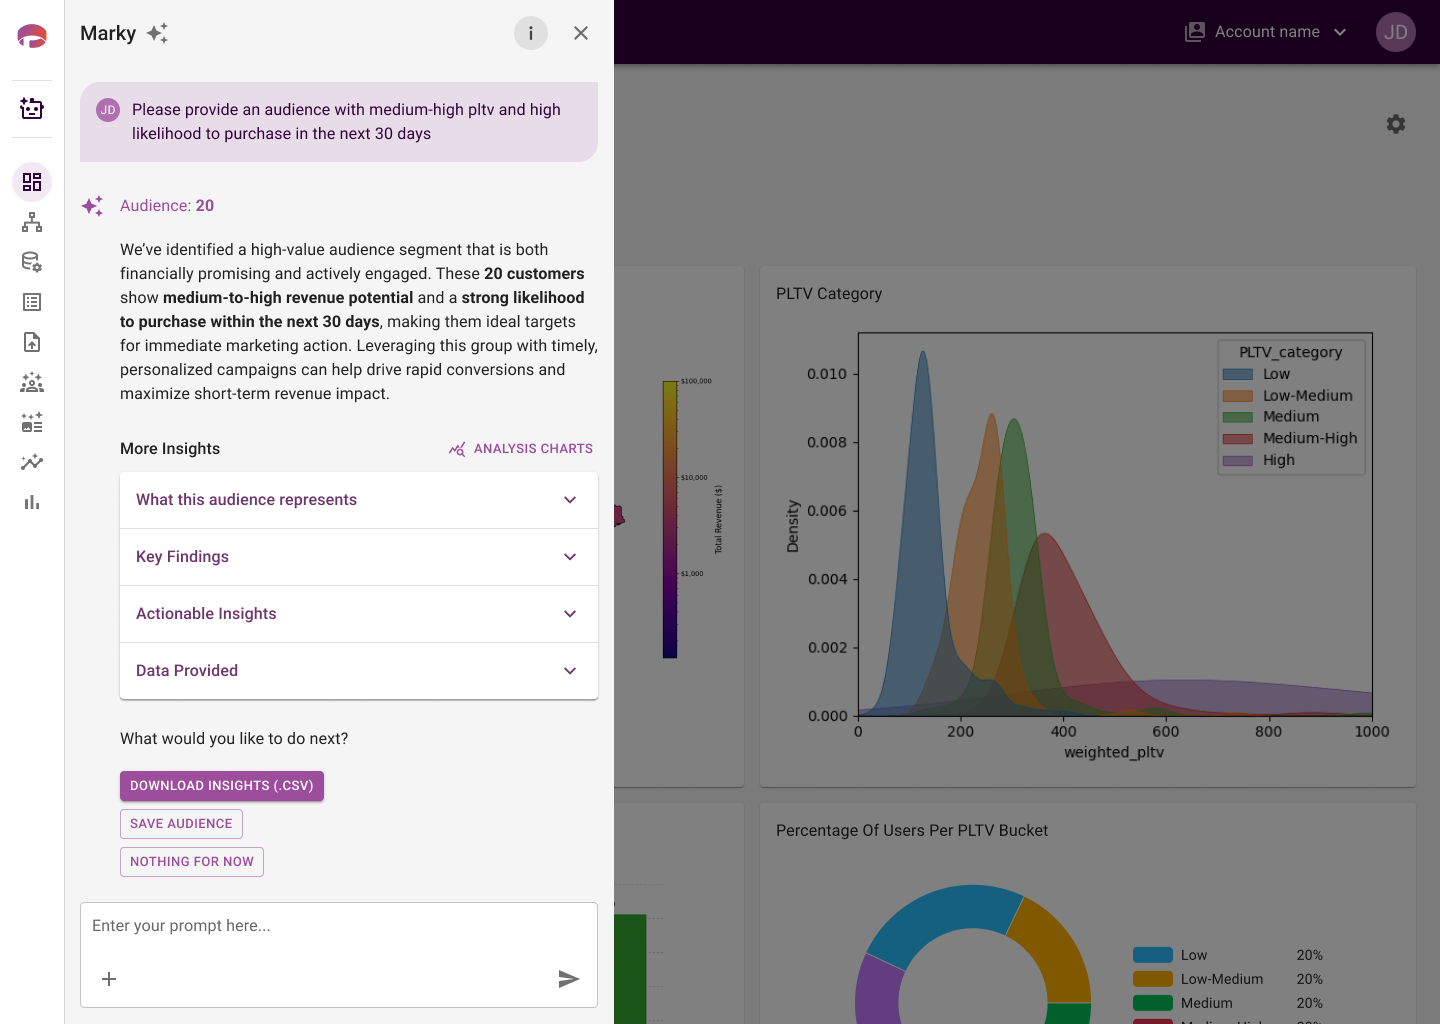Close the Marky chat panel
Screen dimensions: 1440x1024
[581, 33]
